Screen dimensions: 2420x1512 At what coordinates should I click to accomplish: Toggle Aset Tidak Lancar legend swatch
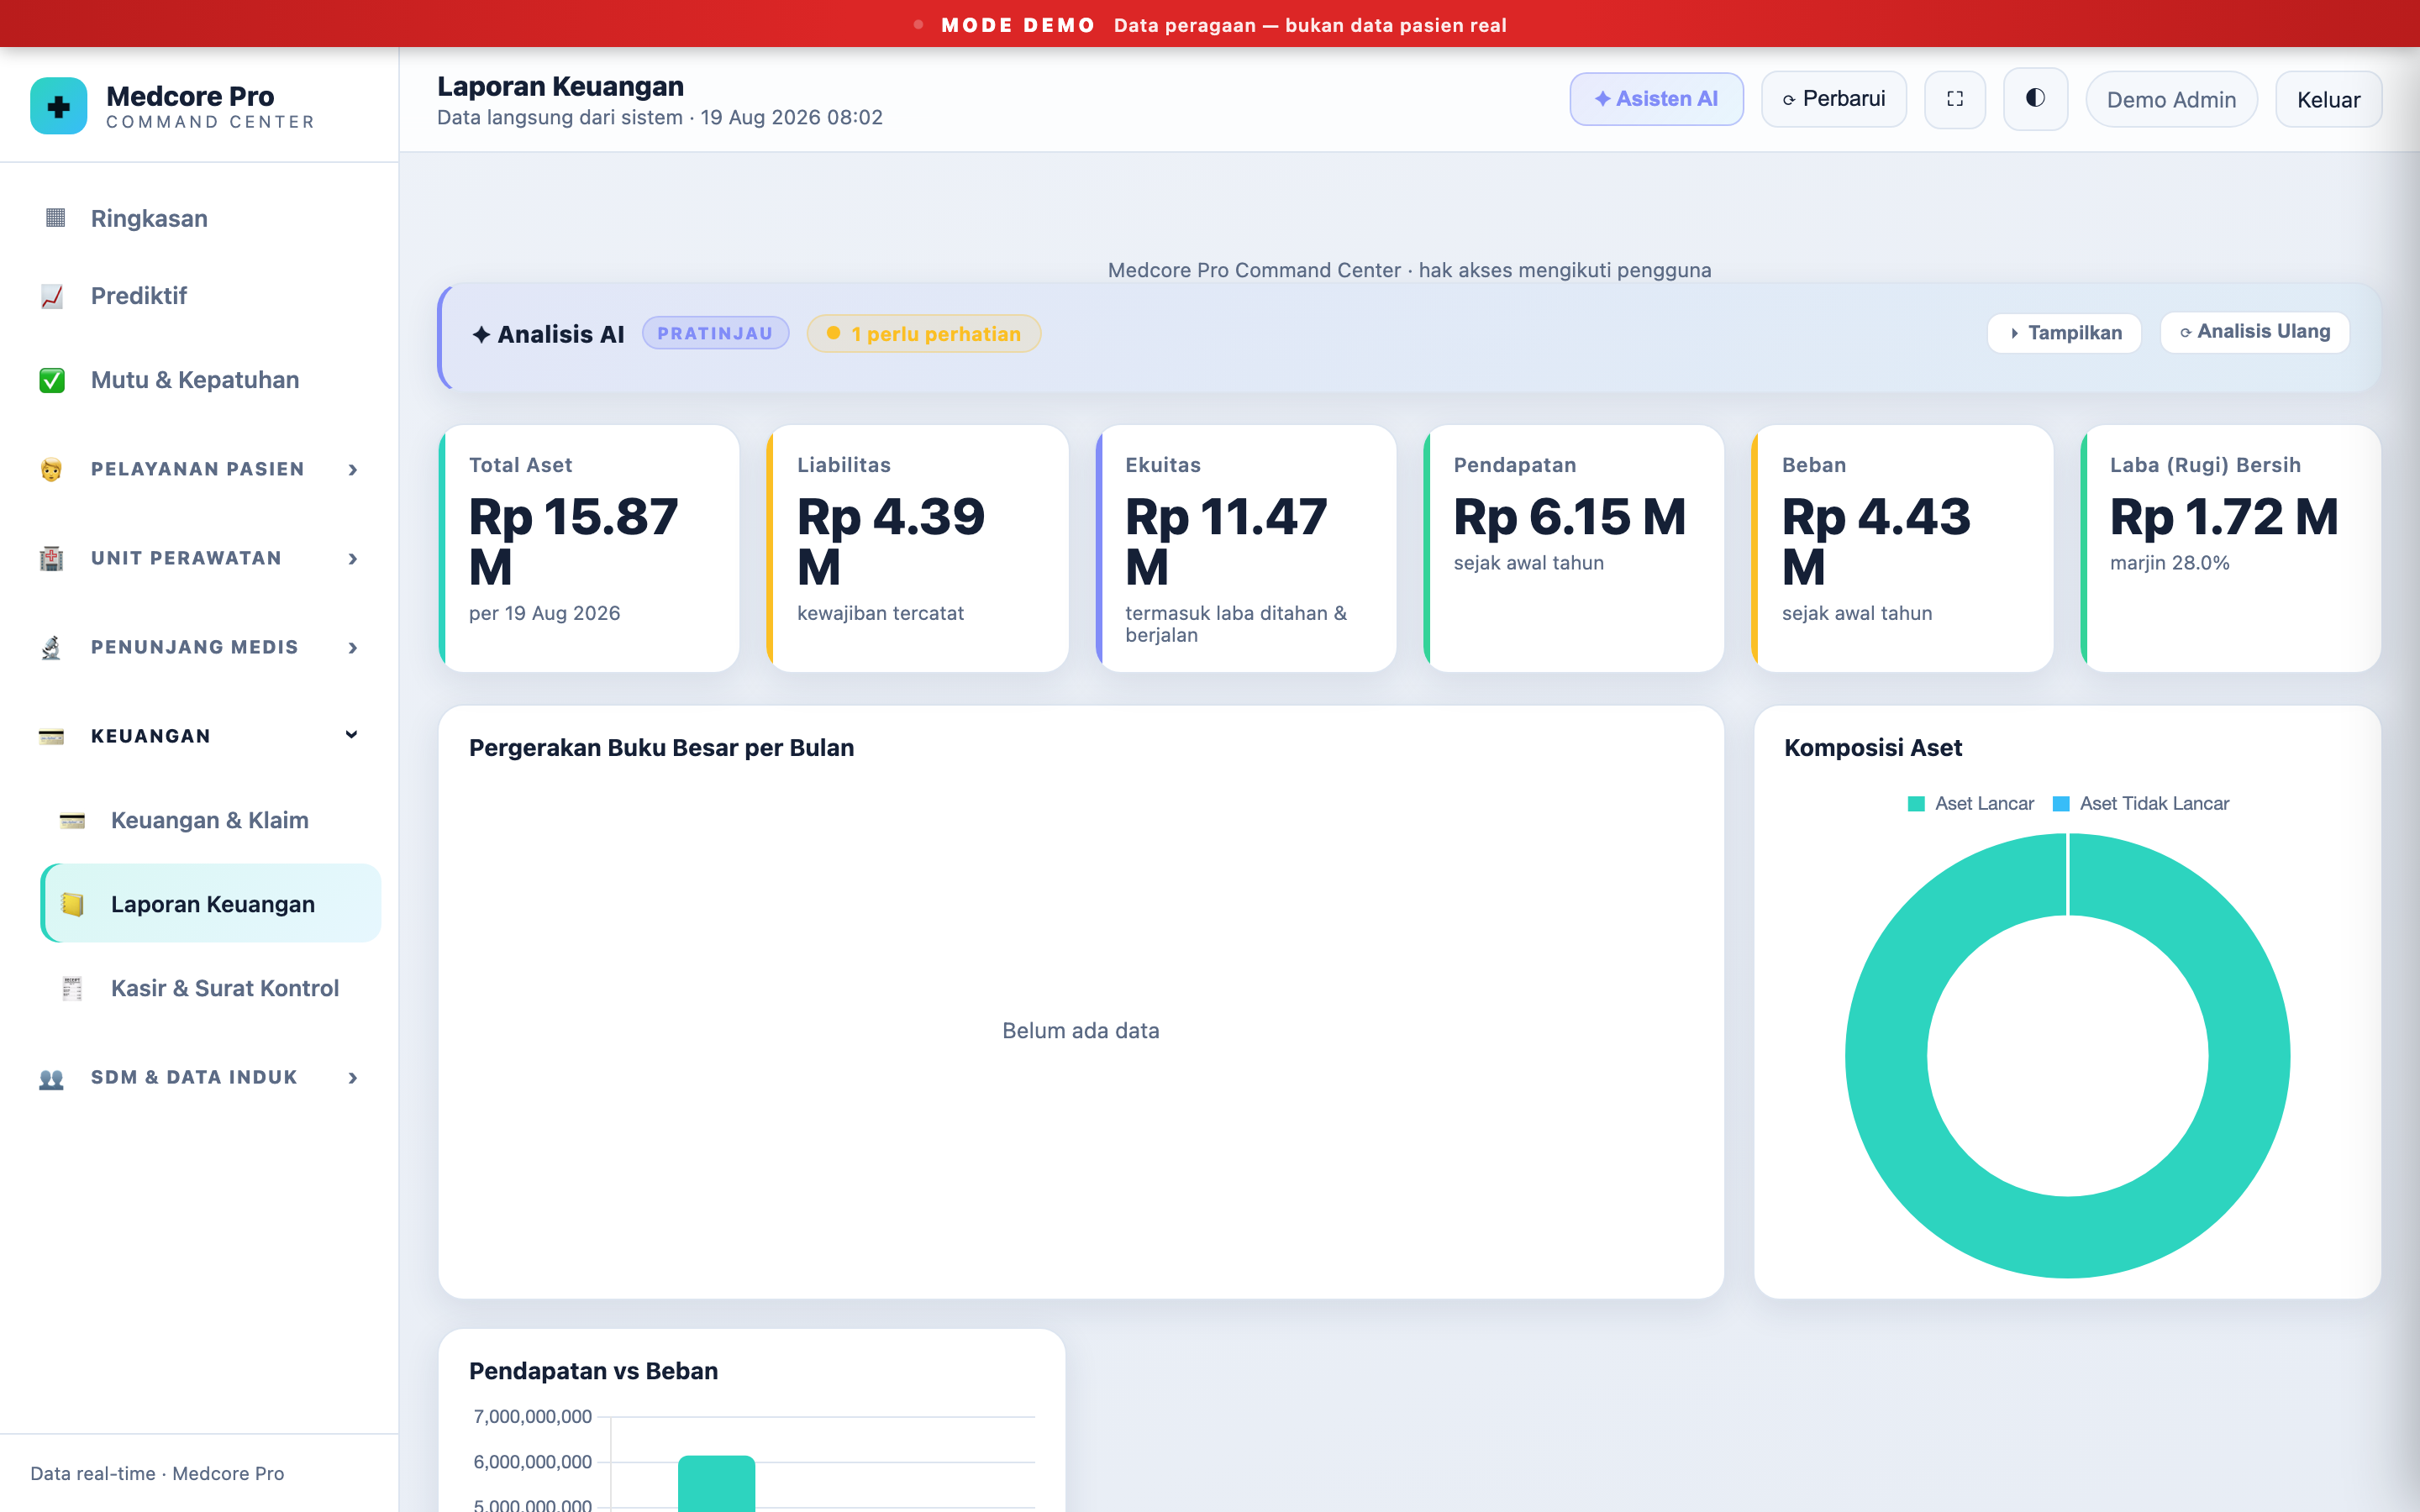point(2061,804)
